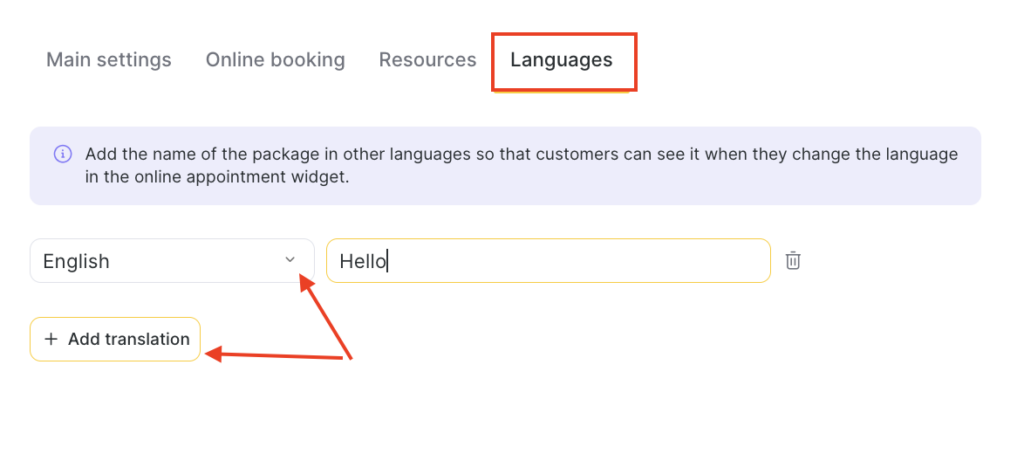Place cursor after Hello in name field

click(388, 262)
